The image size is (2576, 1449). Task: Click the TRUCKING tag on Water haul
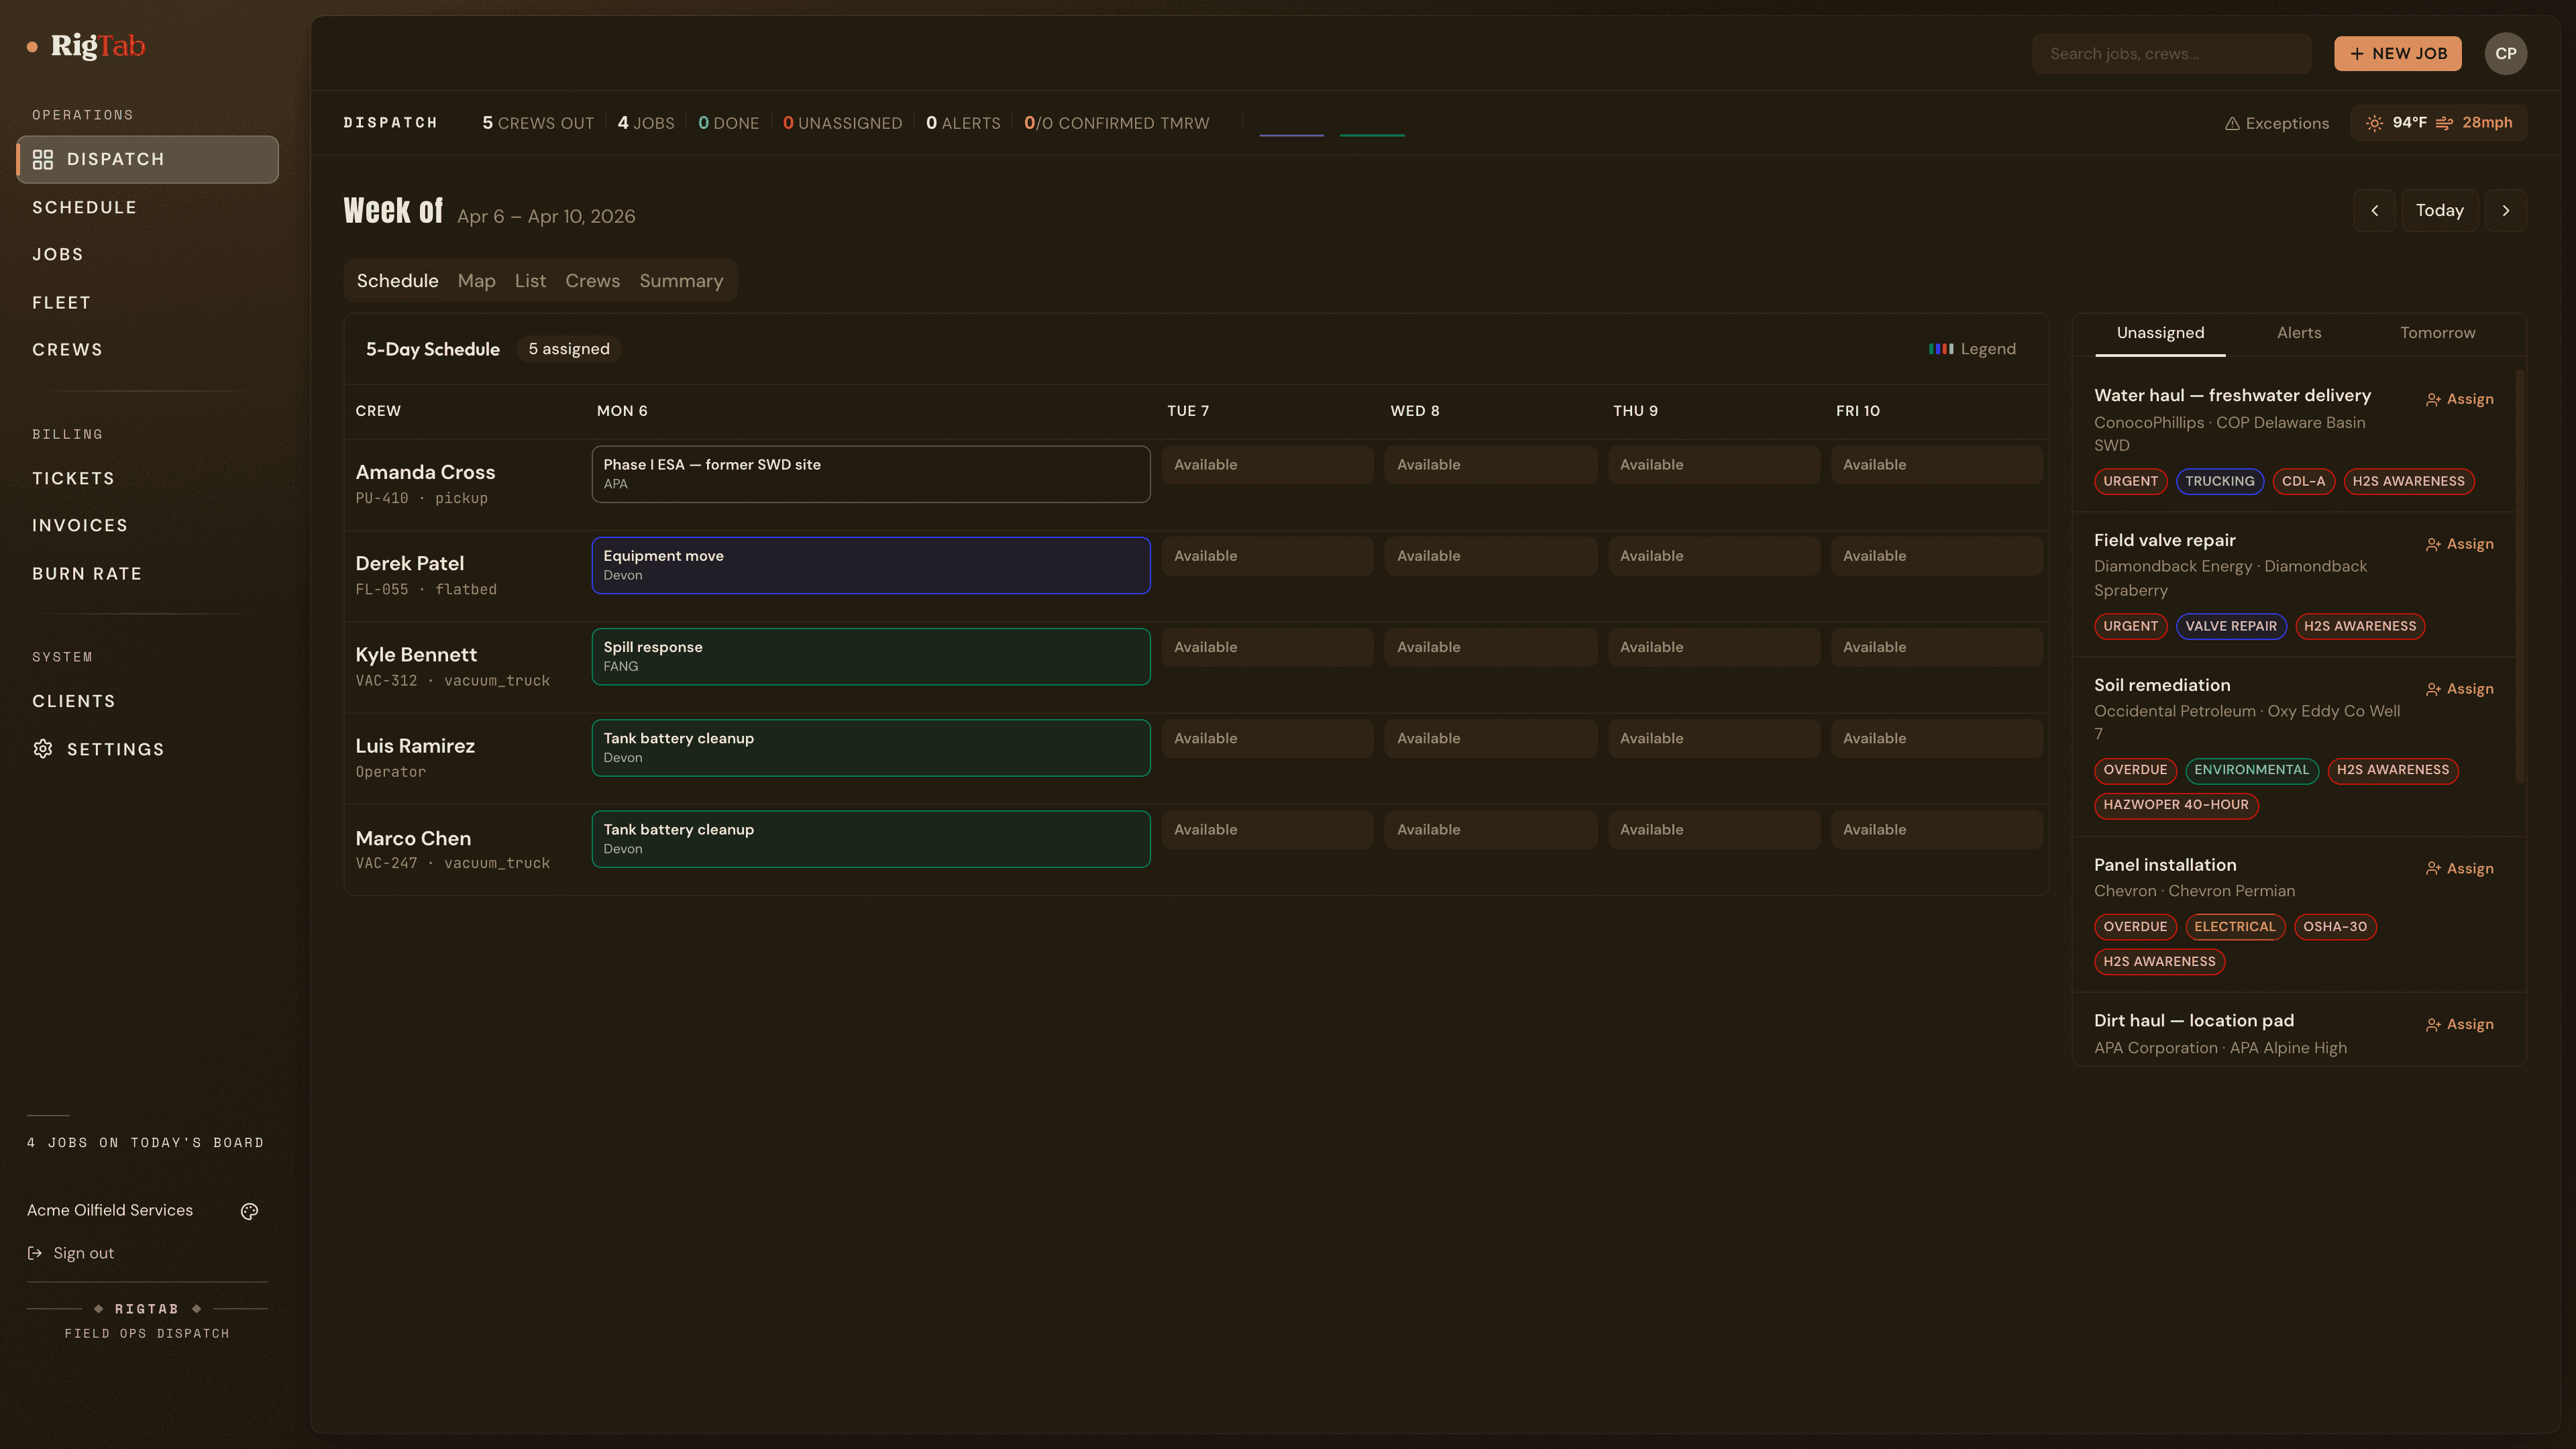click(x=2219, y=481)
